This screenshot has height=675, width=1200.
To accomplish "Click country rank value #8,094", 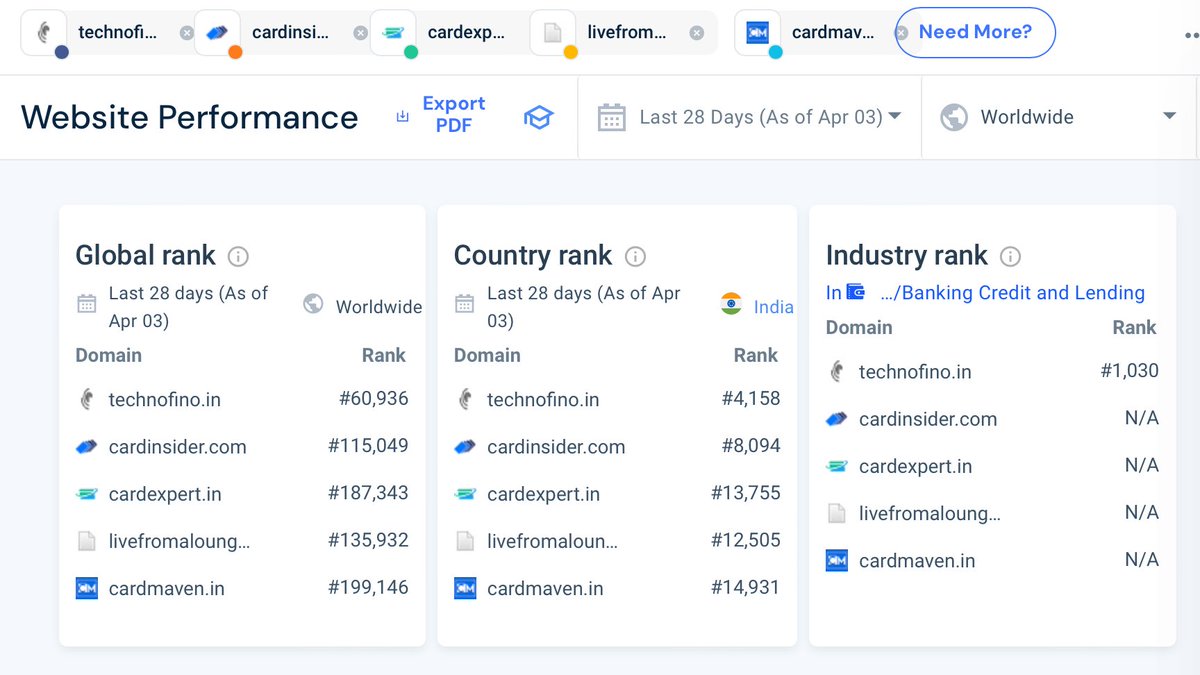I will coord(751,445).
